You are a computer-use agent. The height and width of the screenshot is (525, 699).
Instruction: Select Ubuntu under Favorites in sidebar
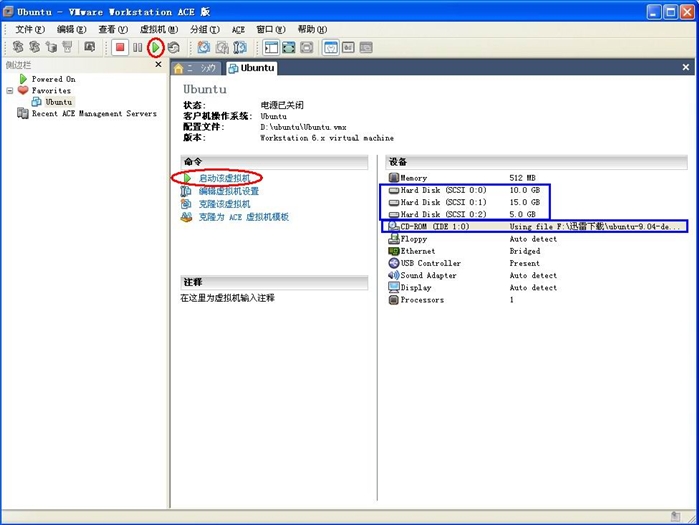(x=58, y=102)
